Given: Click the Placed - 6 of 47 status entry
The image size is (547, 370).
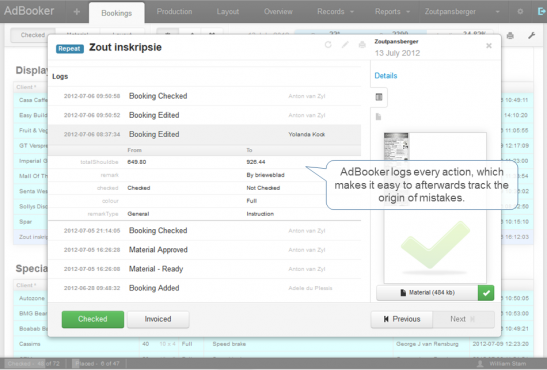Looking at the screenshot, I should pyautogui.click(x=97, y=364).
